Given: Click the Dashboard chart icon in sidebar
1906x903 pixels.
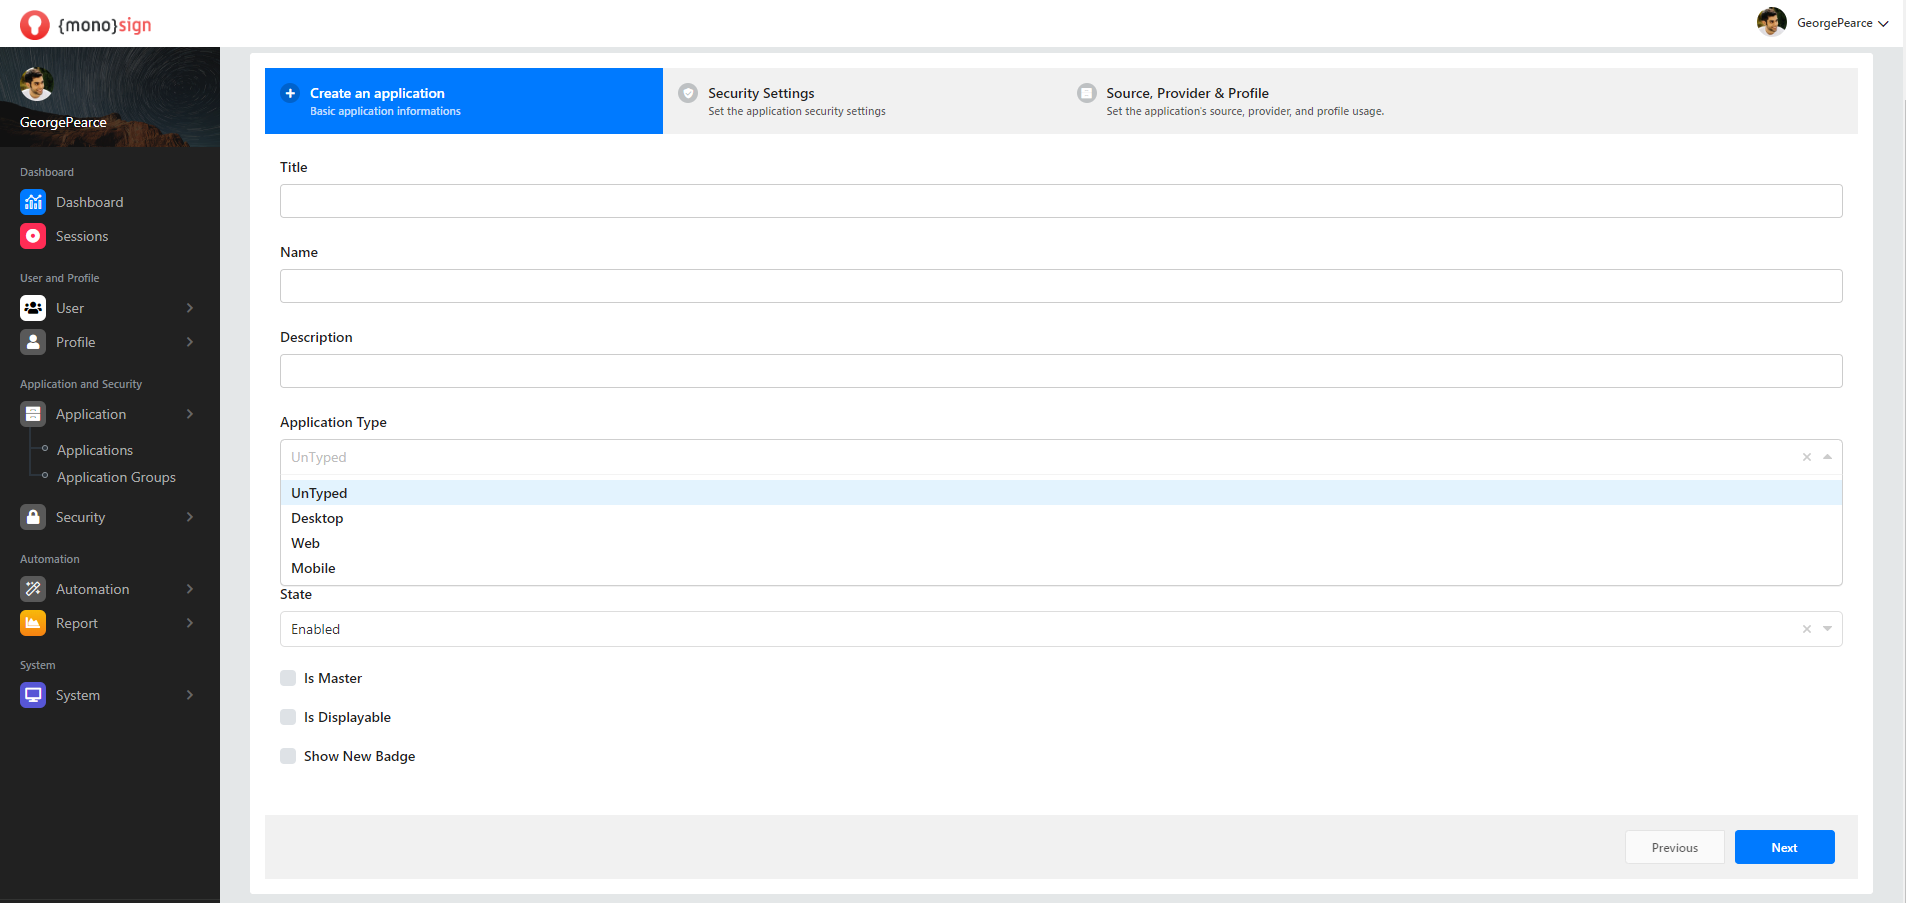Looking at the screenshot, I should pos(33,202).
